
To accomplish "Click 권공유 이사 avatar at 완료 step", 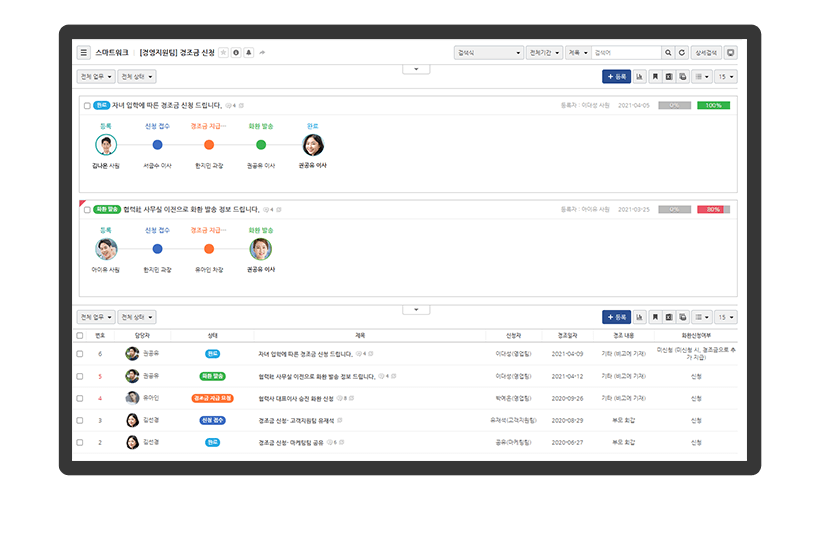I will click(313, 145).
